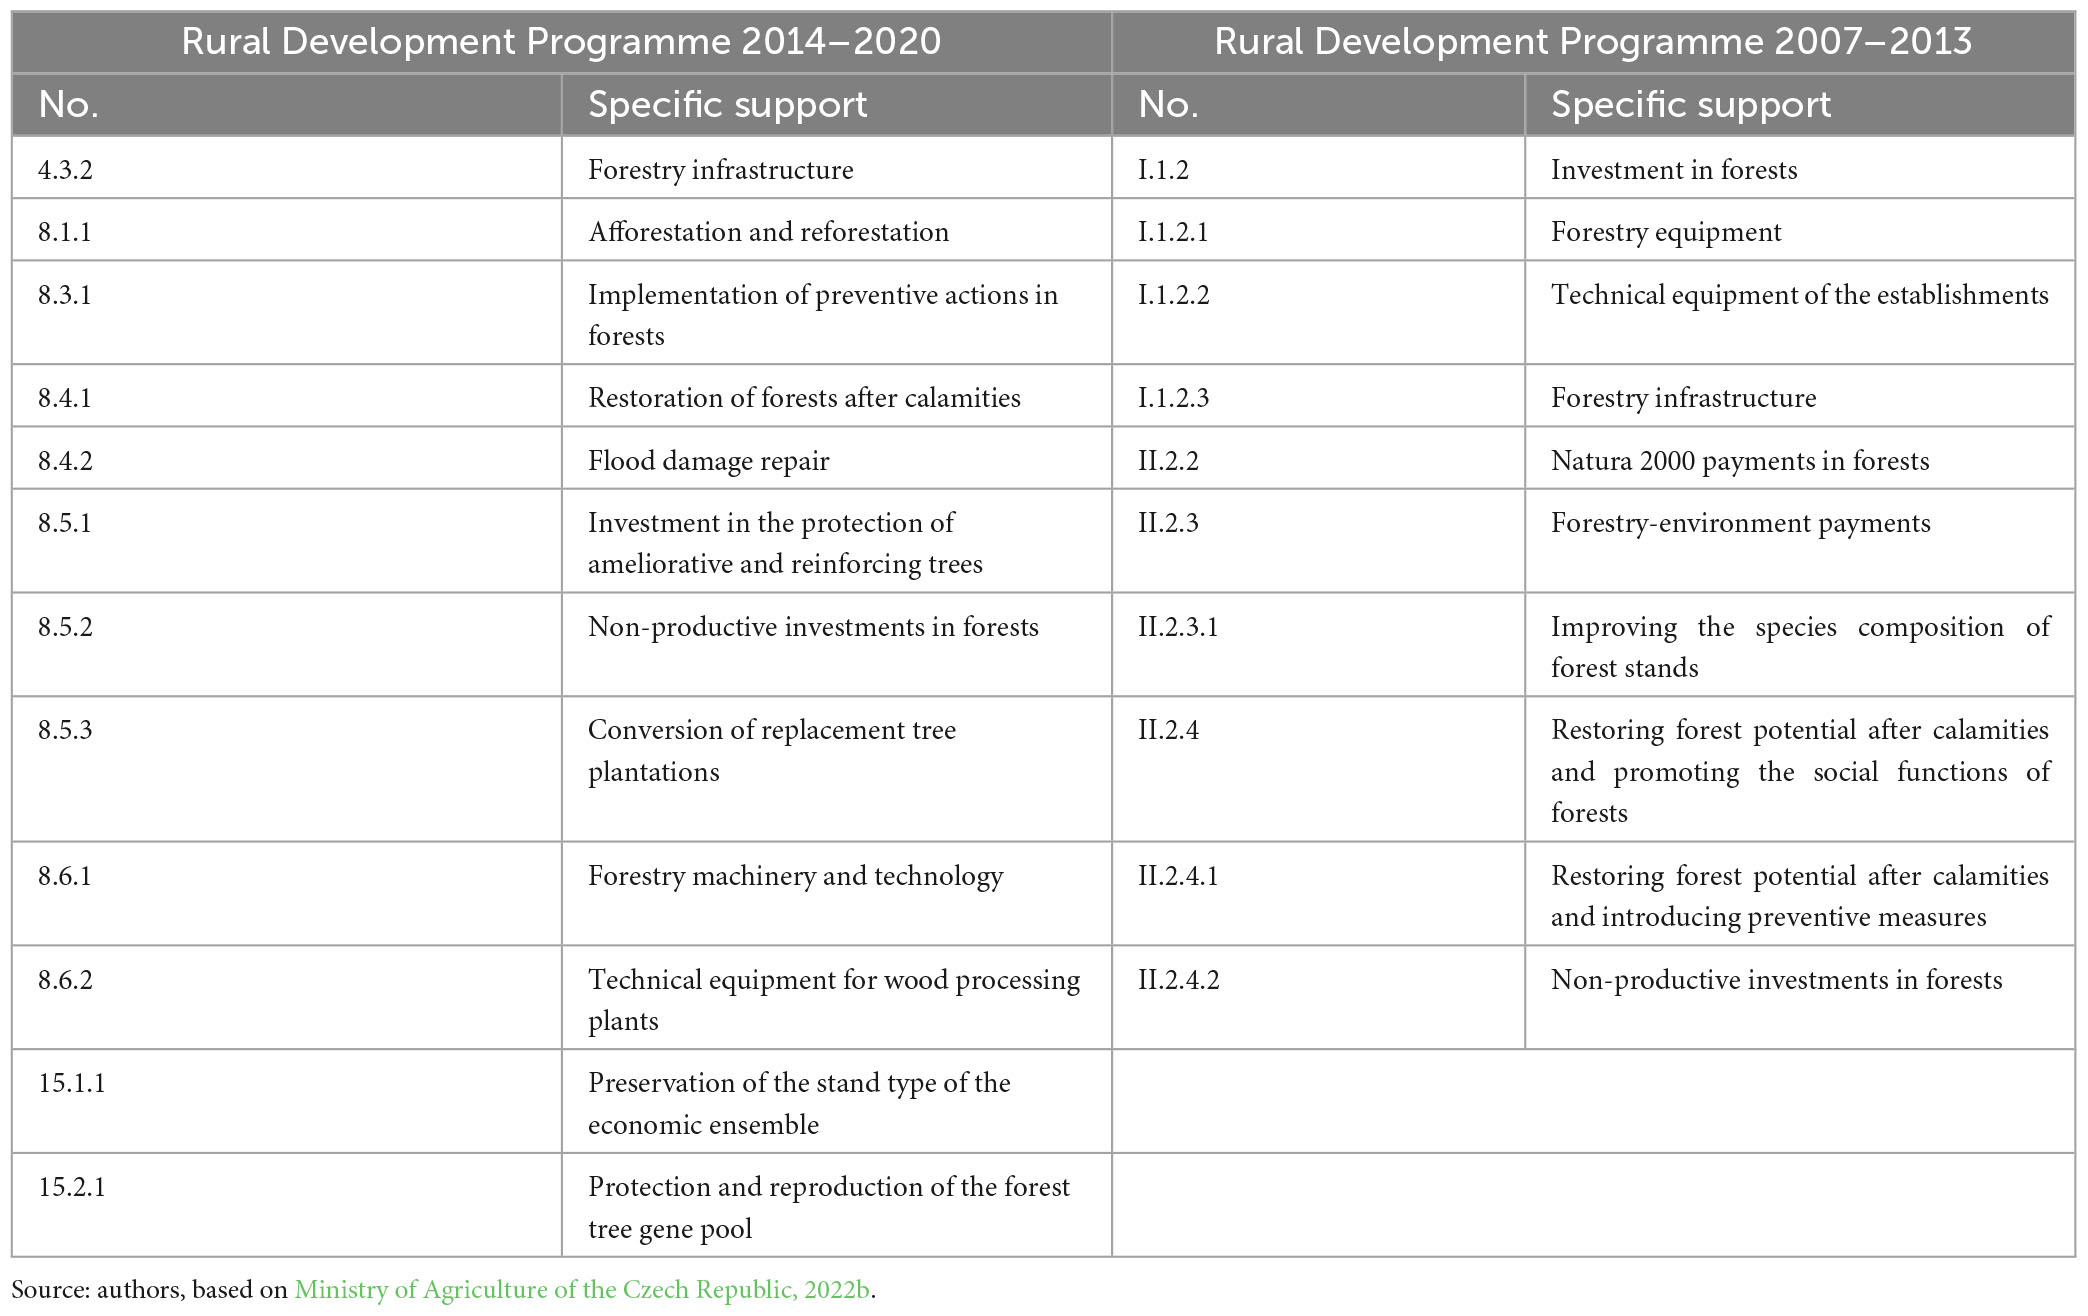Image resolution: width=2088 pixels, height=1316 pixels.
Task: Click cell number II.2.2
Action: [x=1319, y=458]
